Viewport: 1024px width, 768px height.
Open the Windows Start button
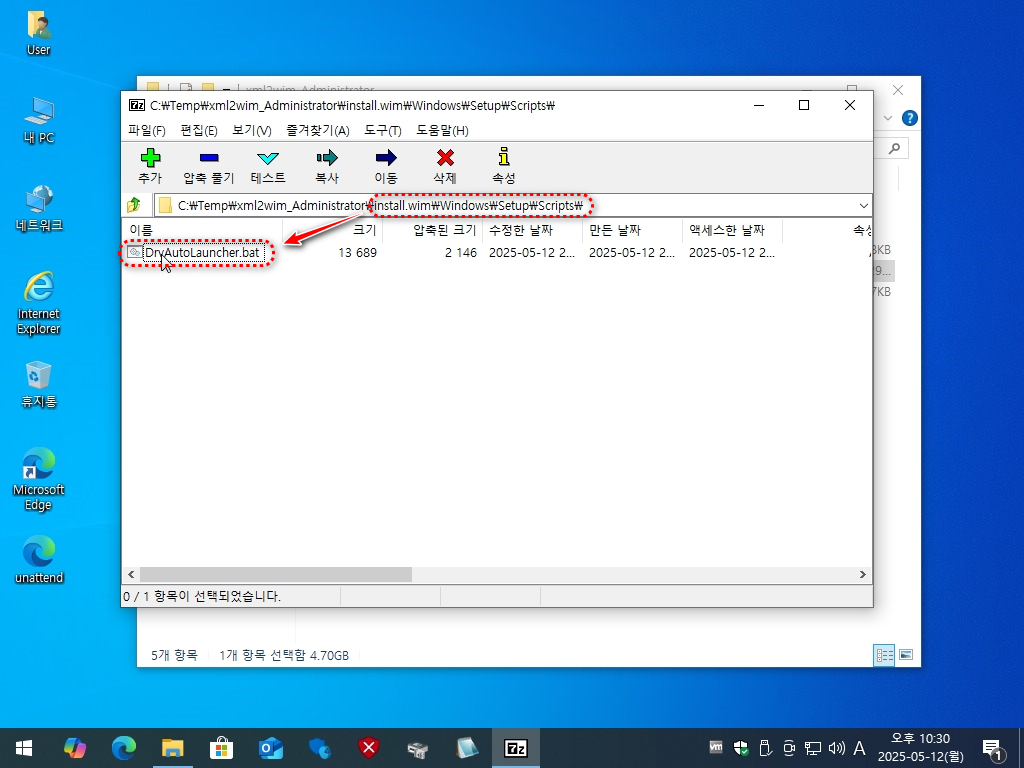(x=24, y=748)
